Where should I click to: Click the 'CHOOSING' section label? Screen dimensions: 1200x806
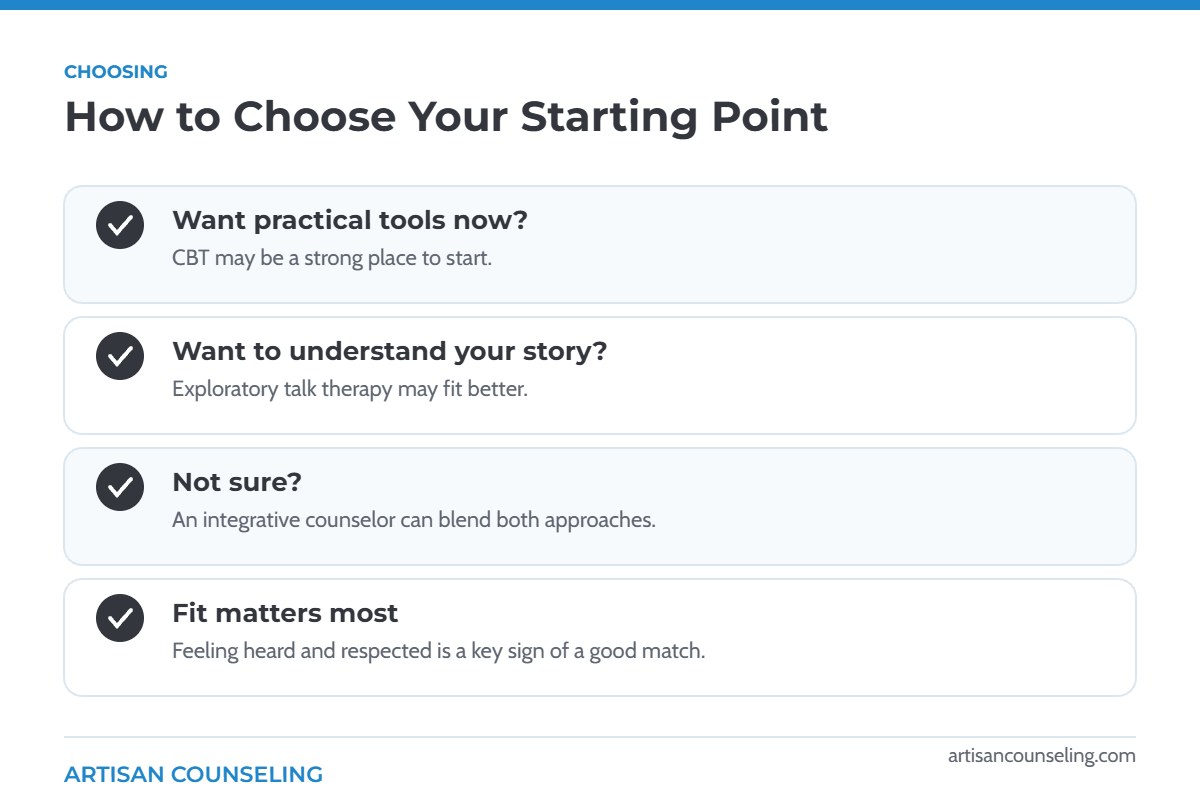[116, 72]
